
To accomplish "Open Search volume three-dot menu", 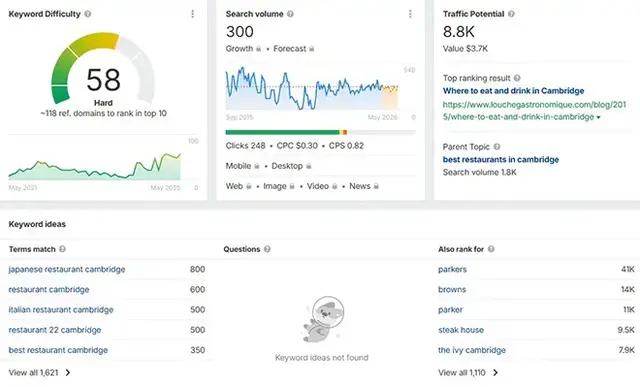I will (410, 14).
